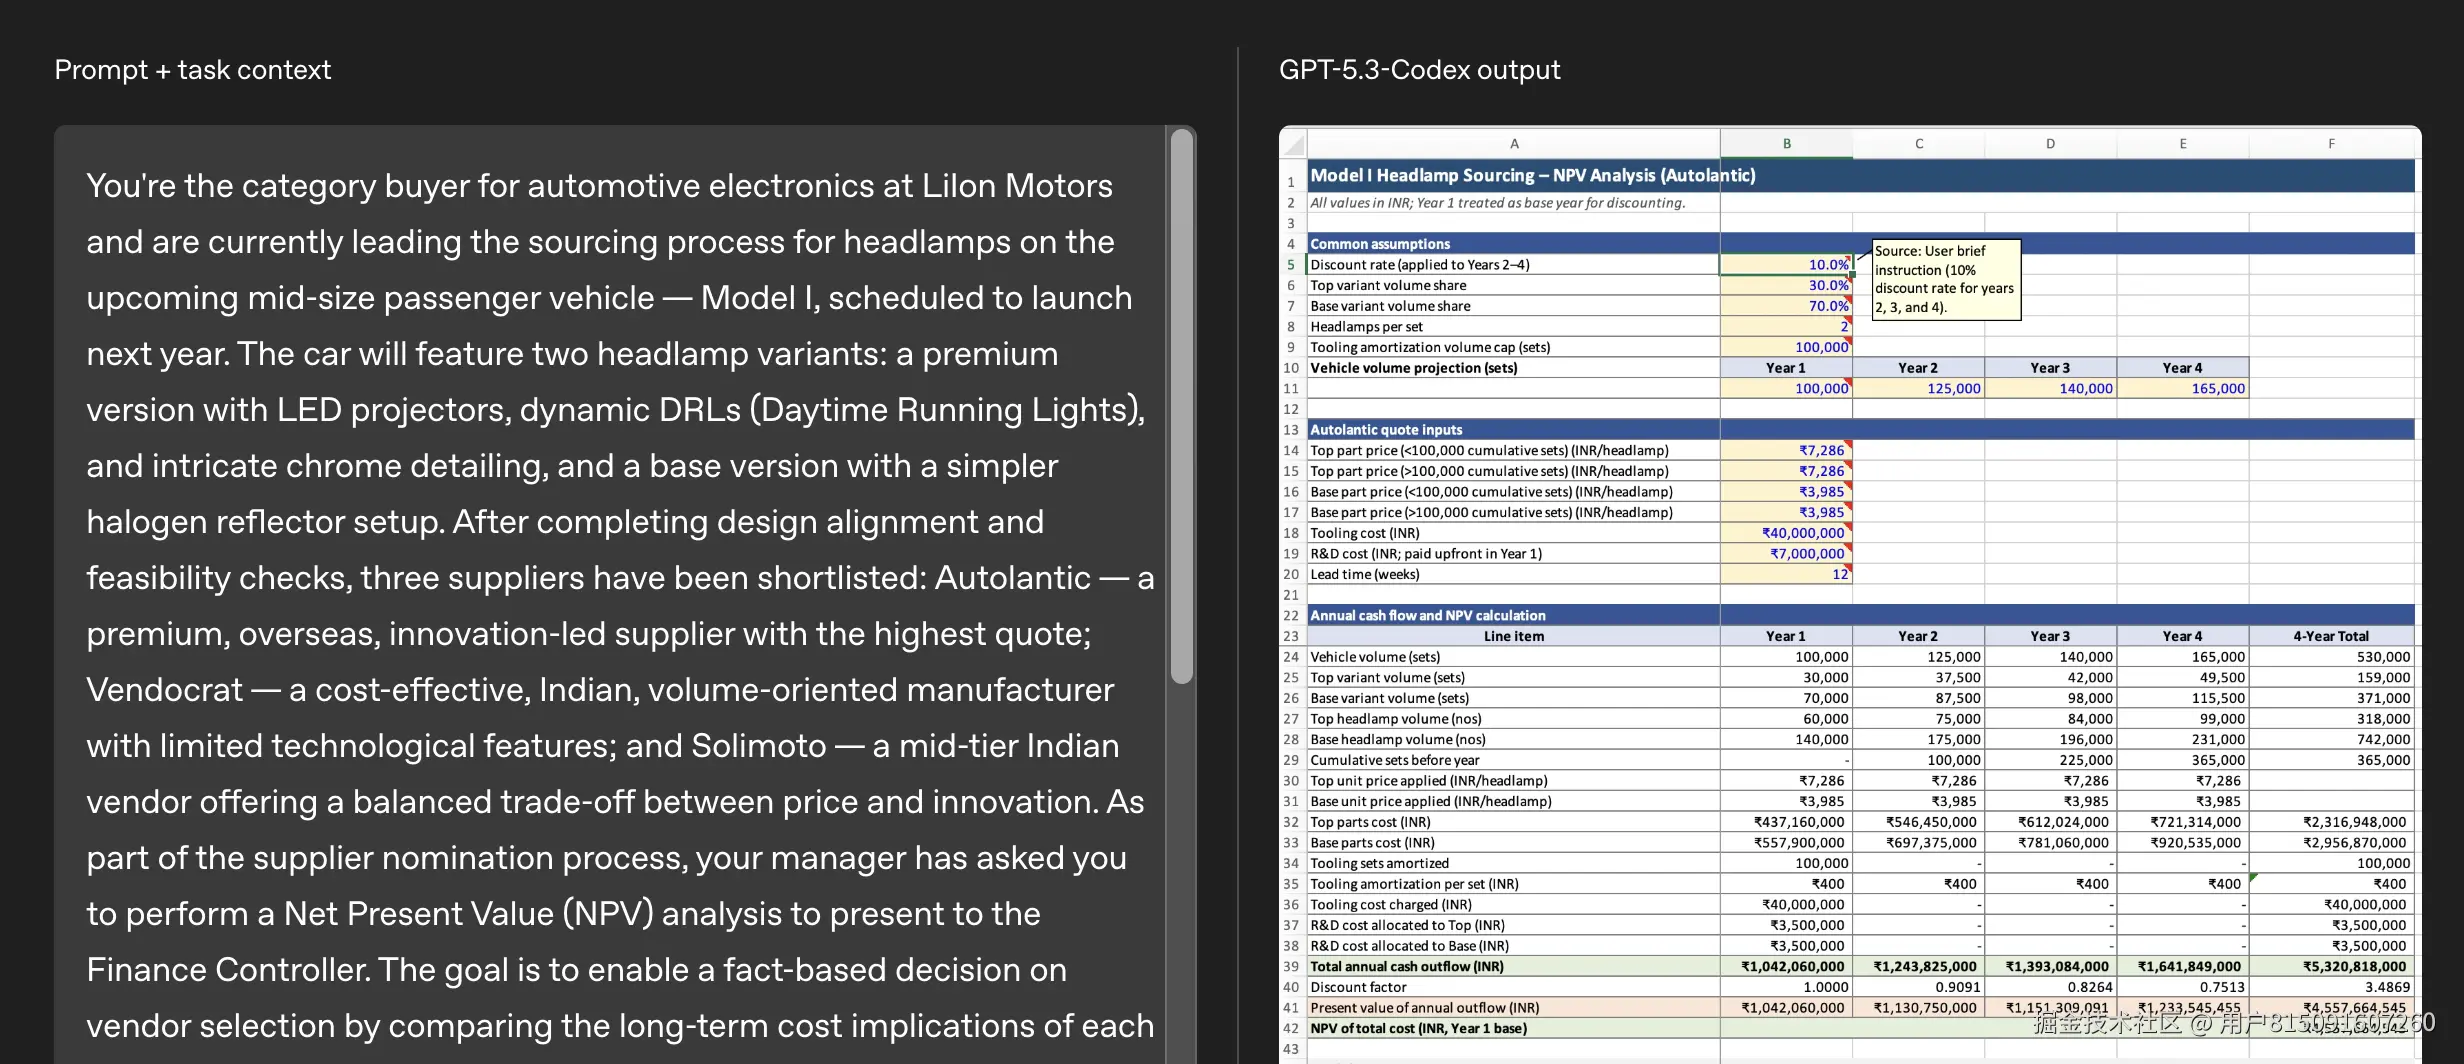Select column F header

pyautogui.click(x=2331, y=144)
